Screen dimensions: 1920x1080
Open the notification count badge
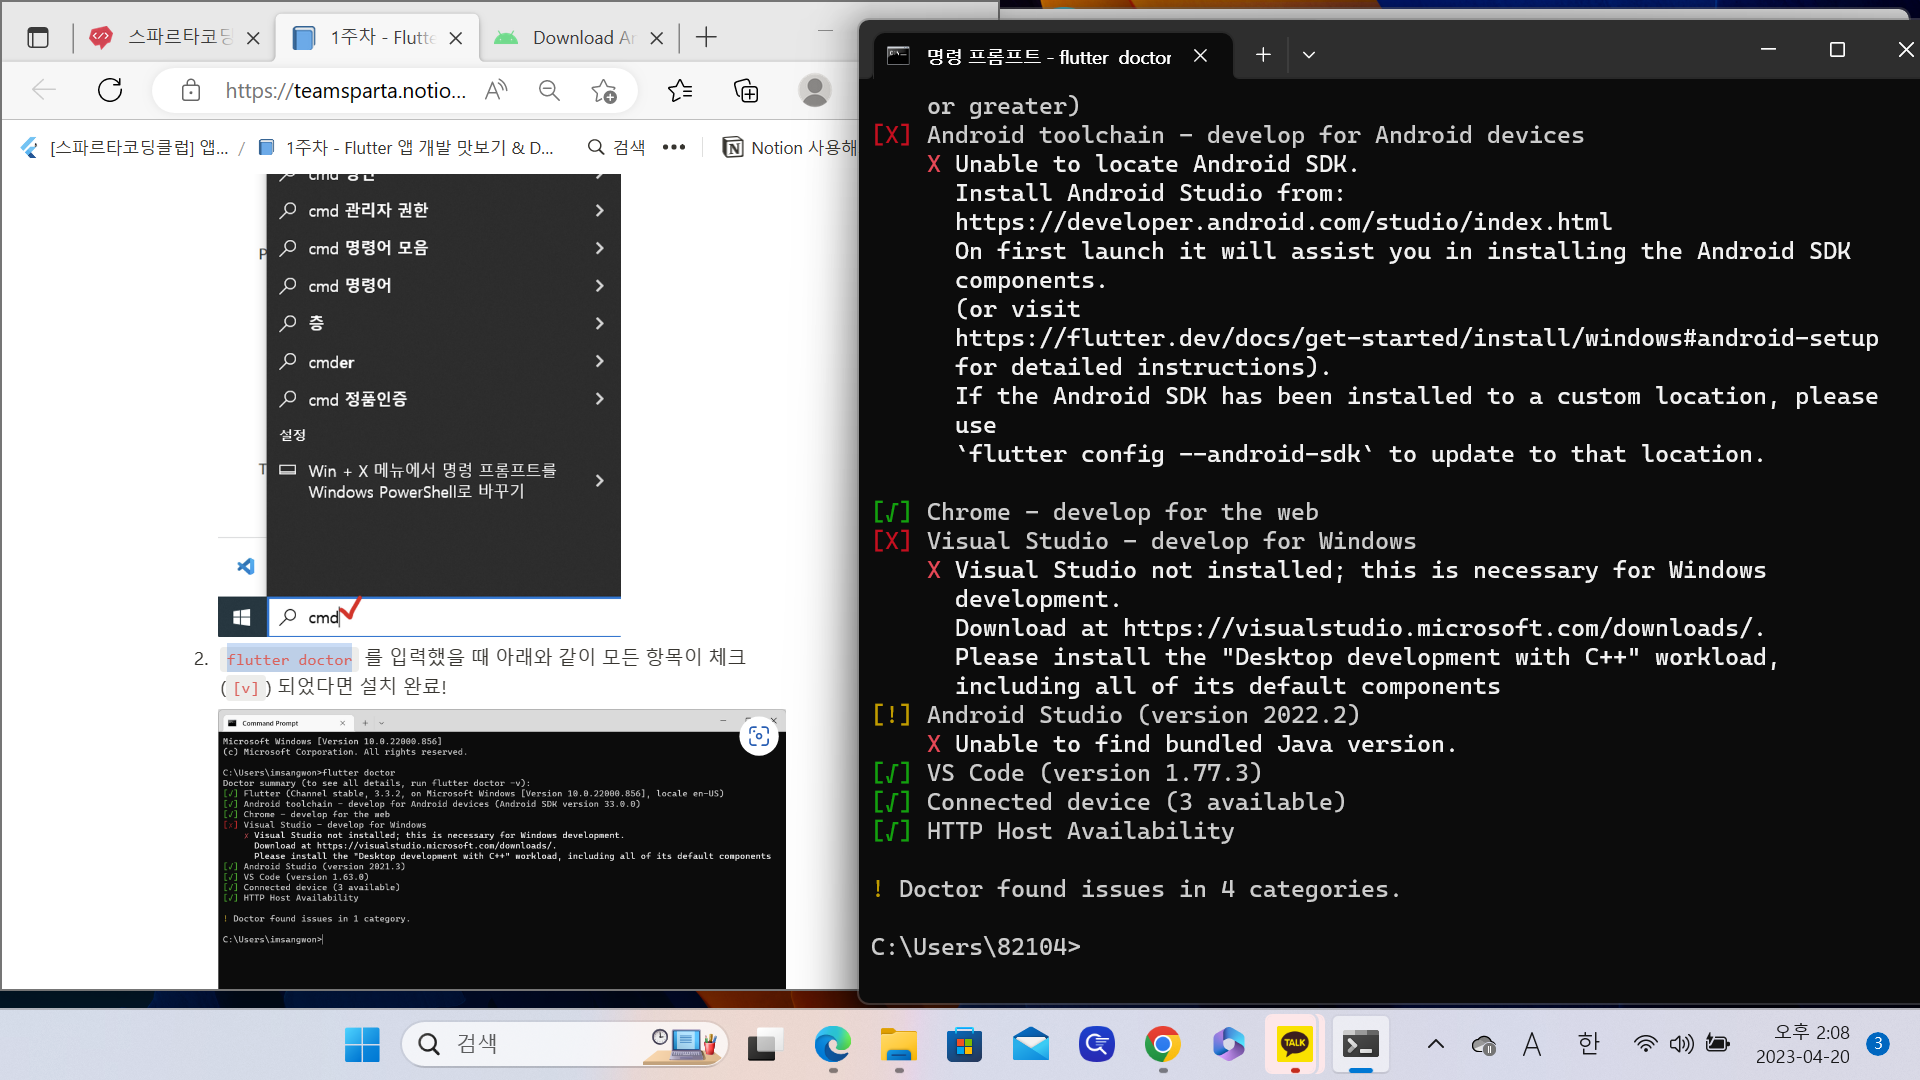click(1878, 1044)
